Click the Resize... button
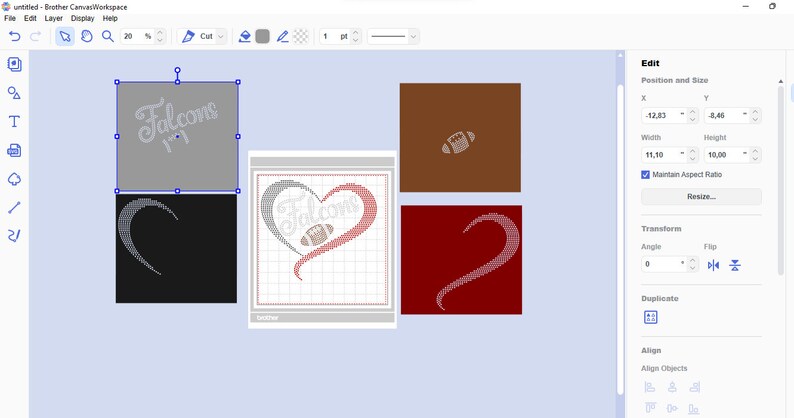Image resolution: width=794 pixels, height=418 pixels. [x=701, y=197]
